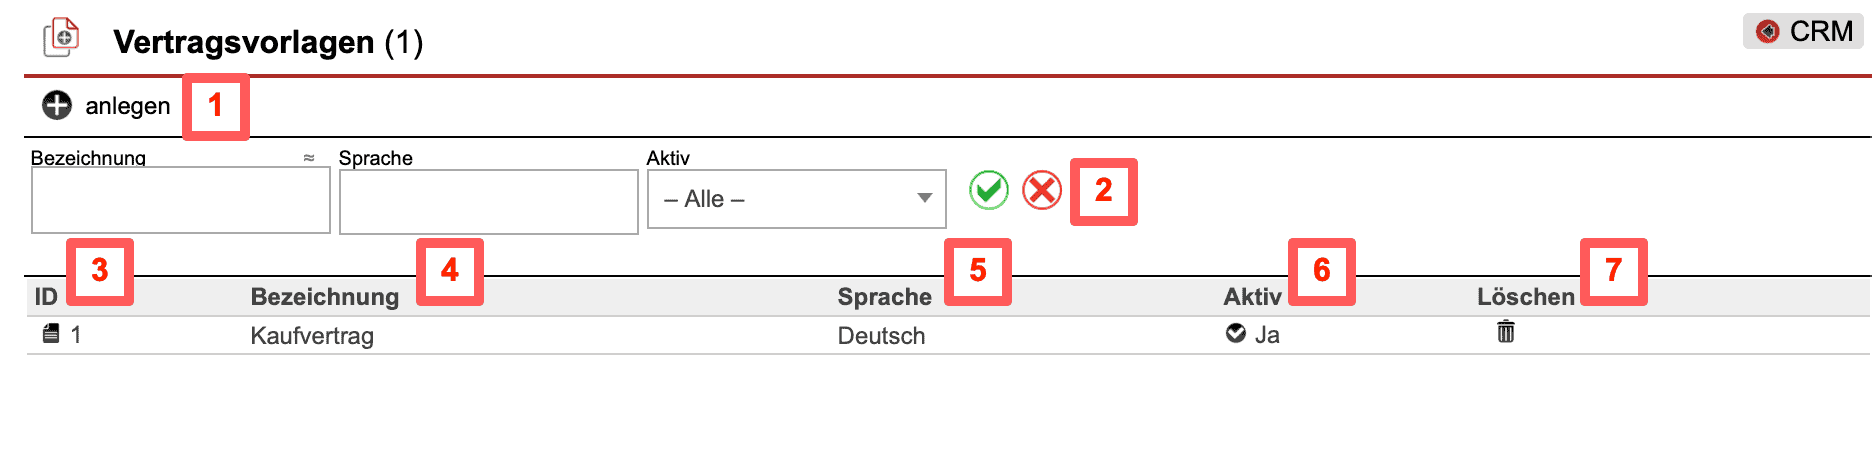Click the approximate-match symbol above Bezeichnung
The width and height of the screenshot is (1872, 466).
(x=309, y=158)
